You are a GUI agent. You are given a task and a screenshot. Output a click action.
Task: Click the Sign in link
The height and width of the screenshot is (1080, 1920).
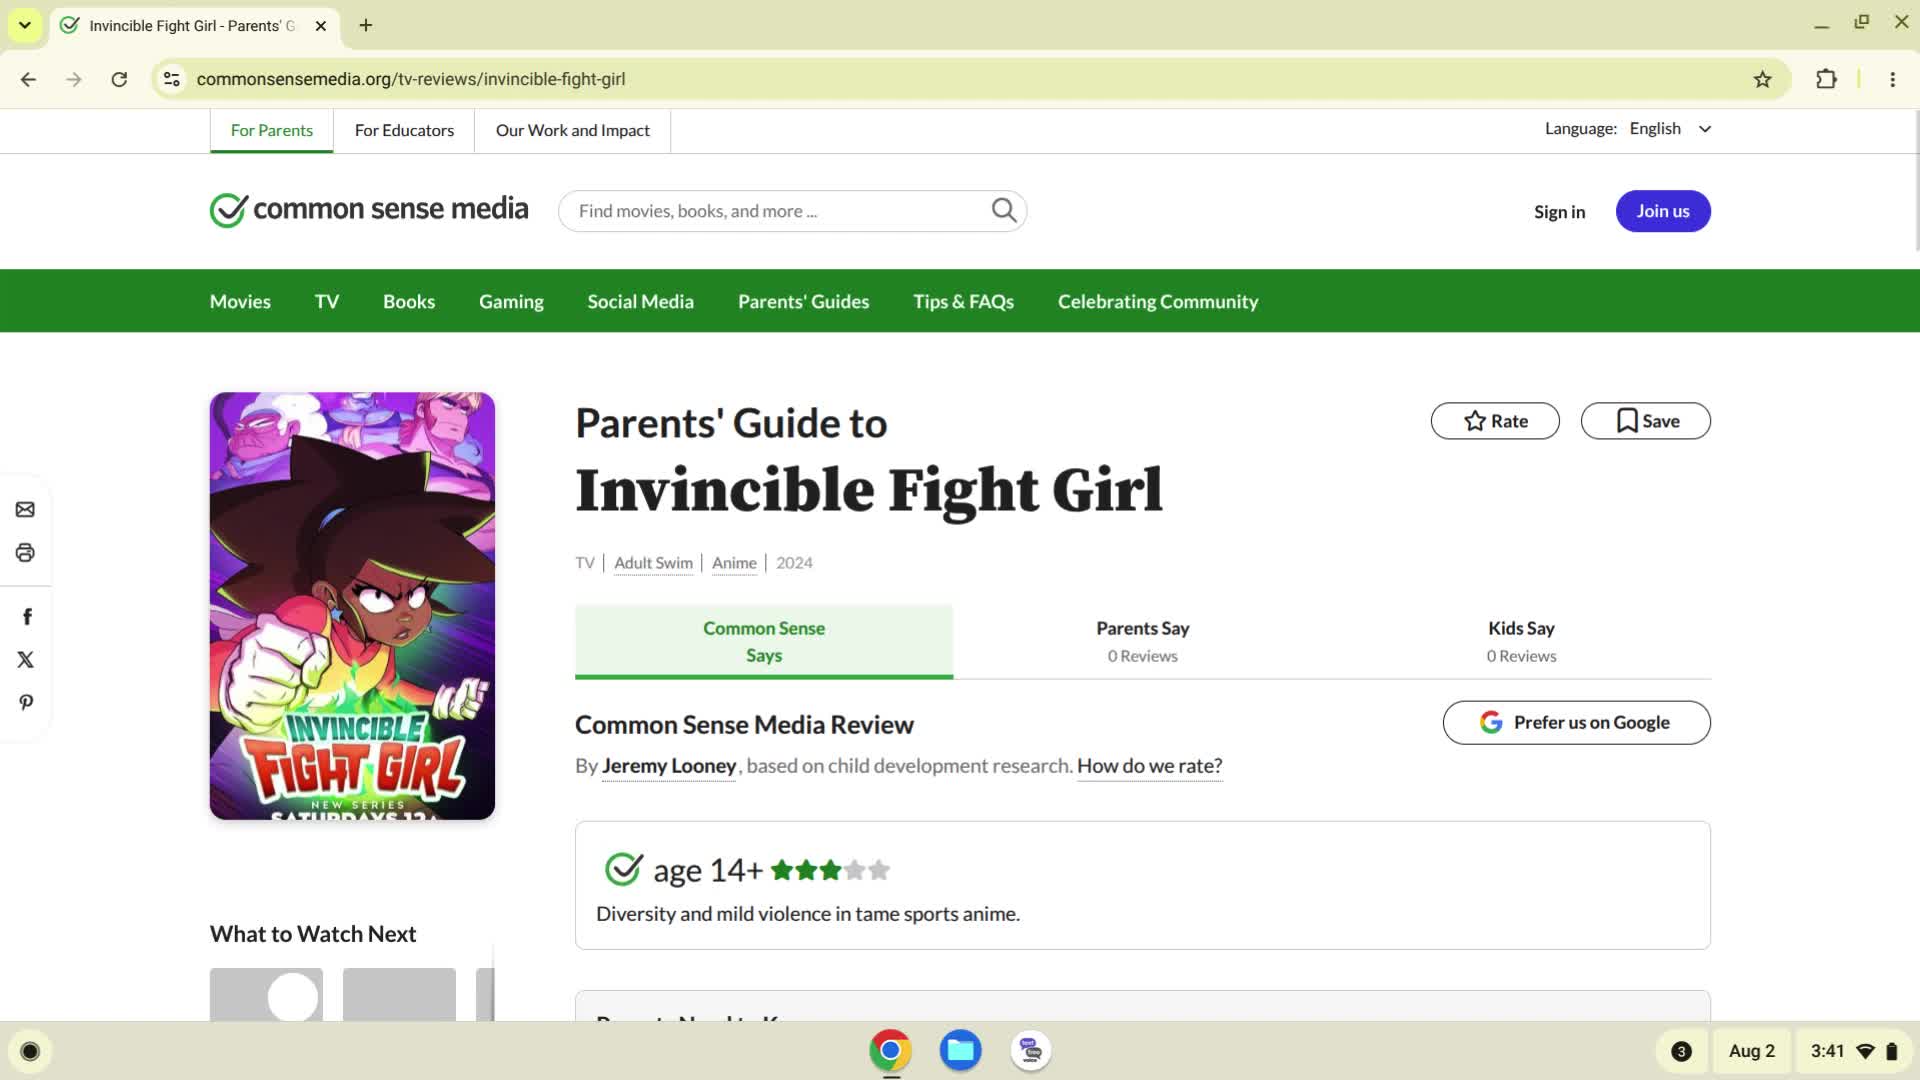coord(1559,211)
